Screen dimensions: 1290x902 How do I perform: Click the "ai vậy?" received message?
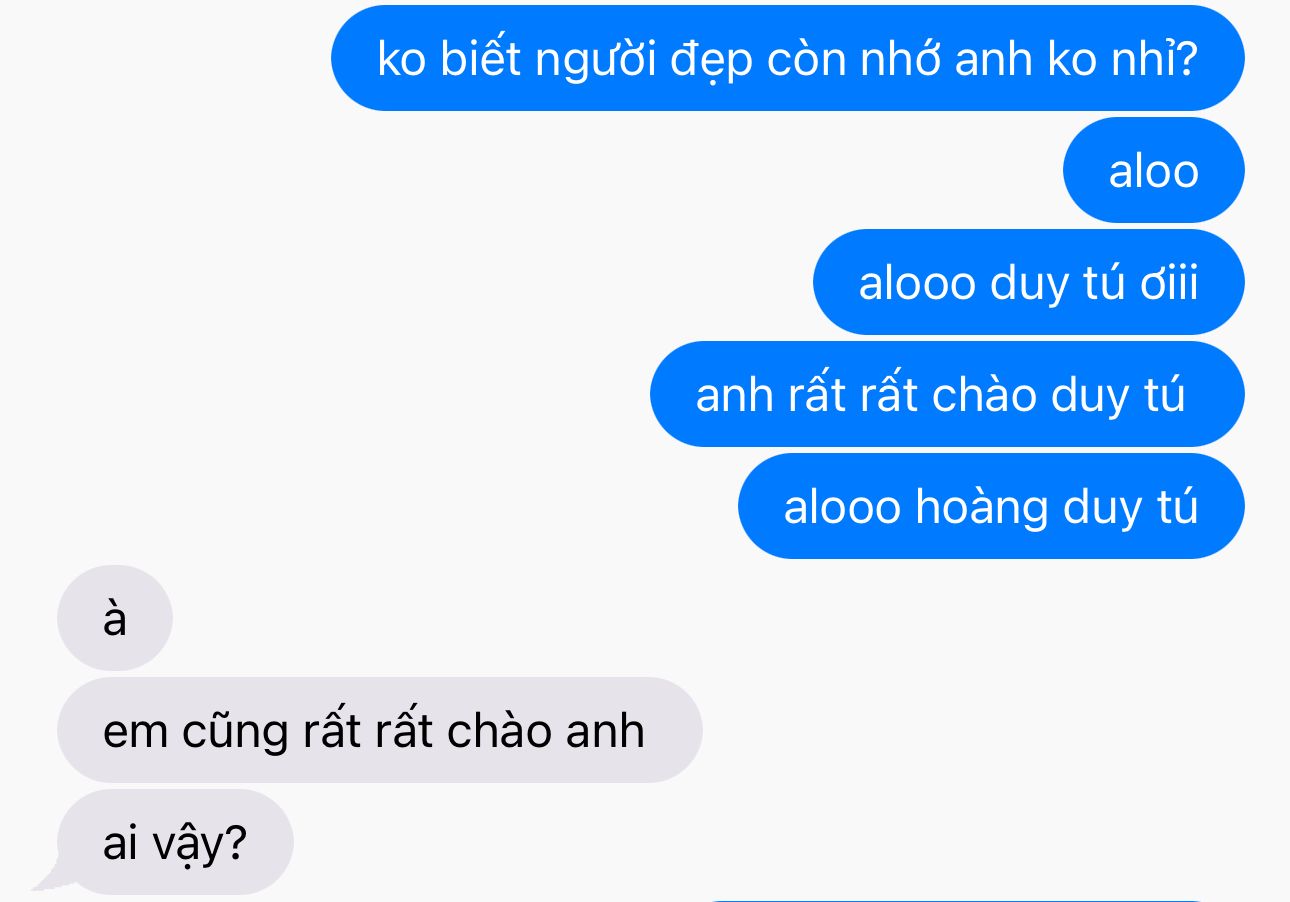[175, 842]
